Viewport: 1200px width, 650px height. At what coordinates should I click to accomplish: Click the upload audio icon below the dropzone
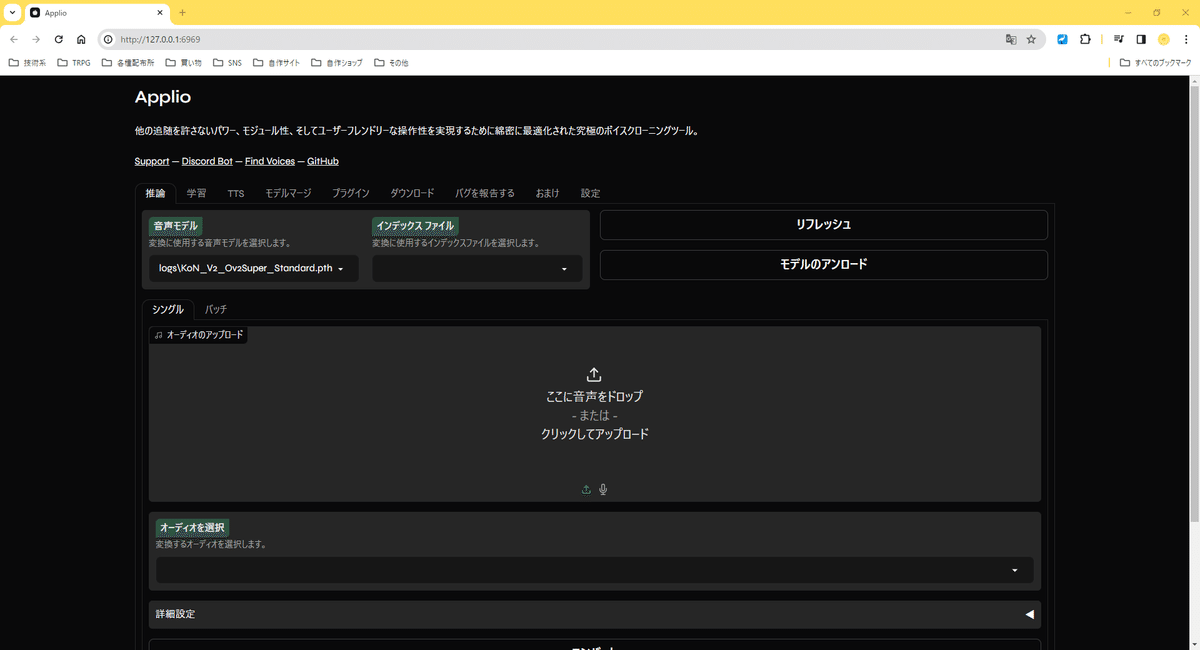[586, 489]
